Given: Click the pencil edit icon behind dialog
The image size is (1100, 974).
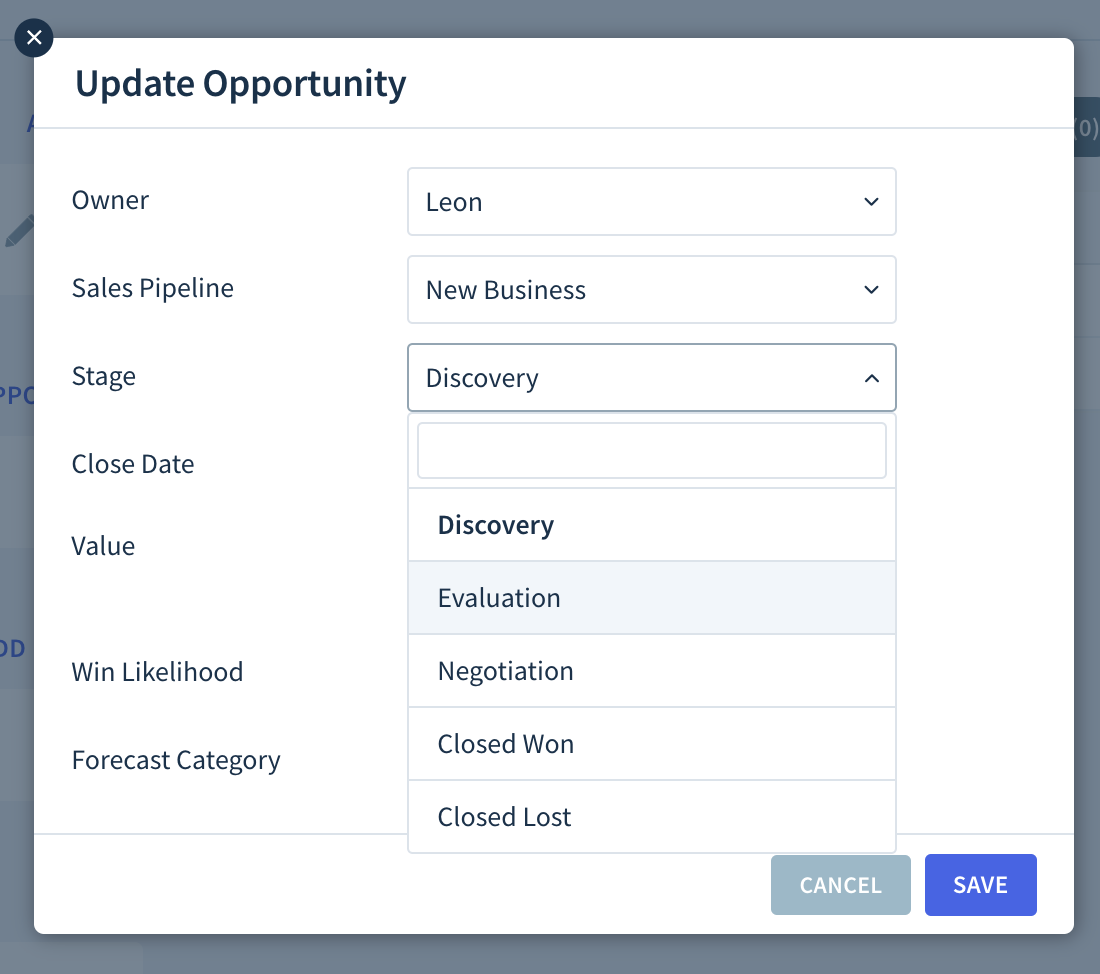Looking at the screenshot, I should [20, 231].
